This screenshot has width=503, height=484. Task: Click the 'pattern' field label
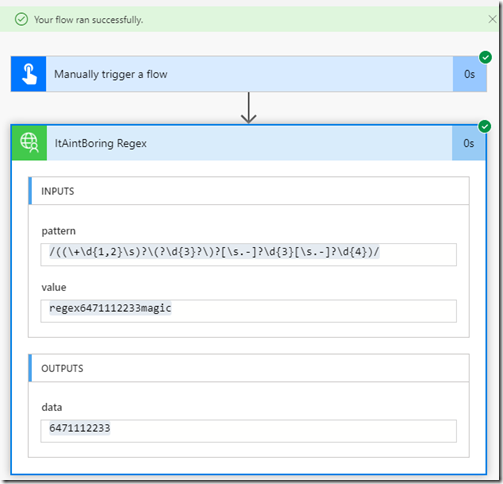click(58, 231)
